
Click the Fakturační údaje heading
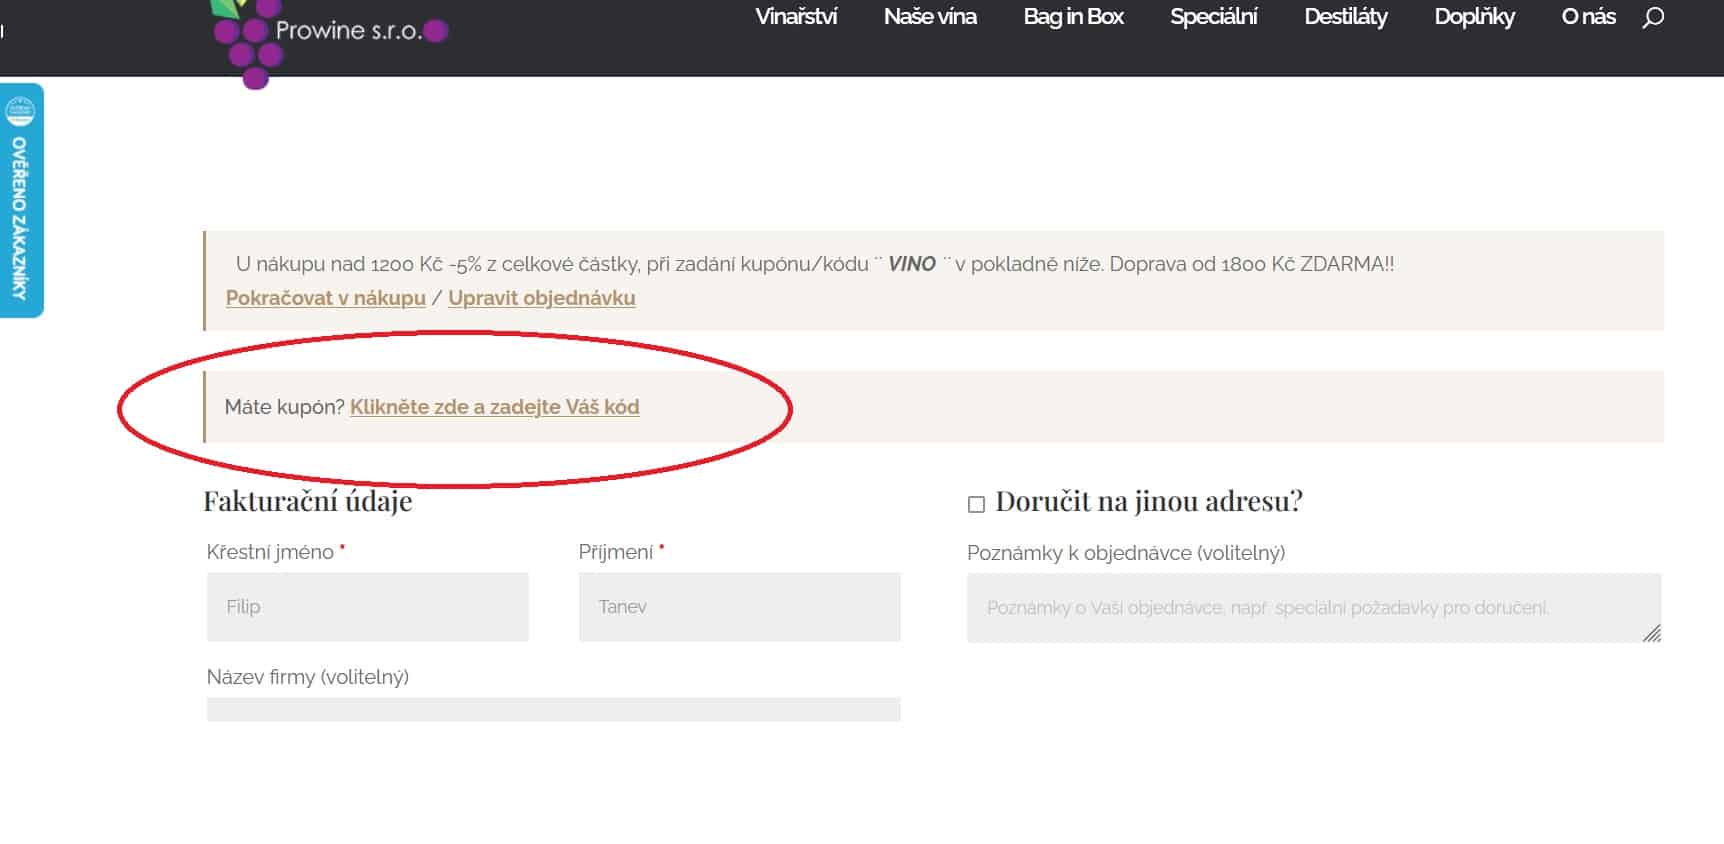(308, 501)
